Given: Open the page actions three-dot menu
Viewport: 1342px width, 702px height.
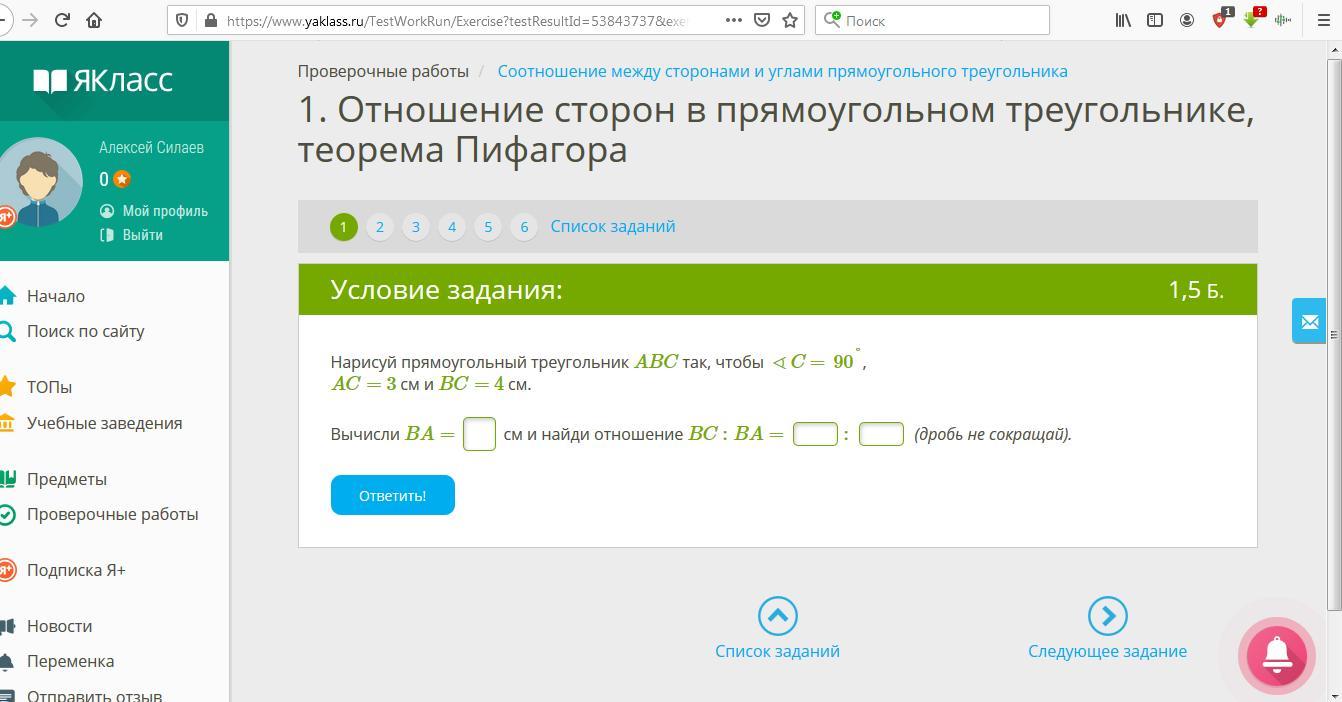Looking at the screenshot, I should [733, 20].
